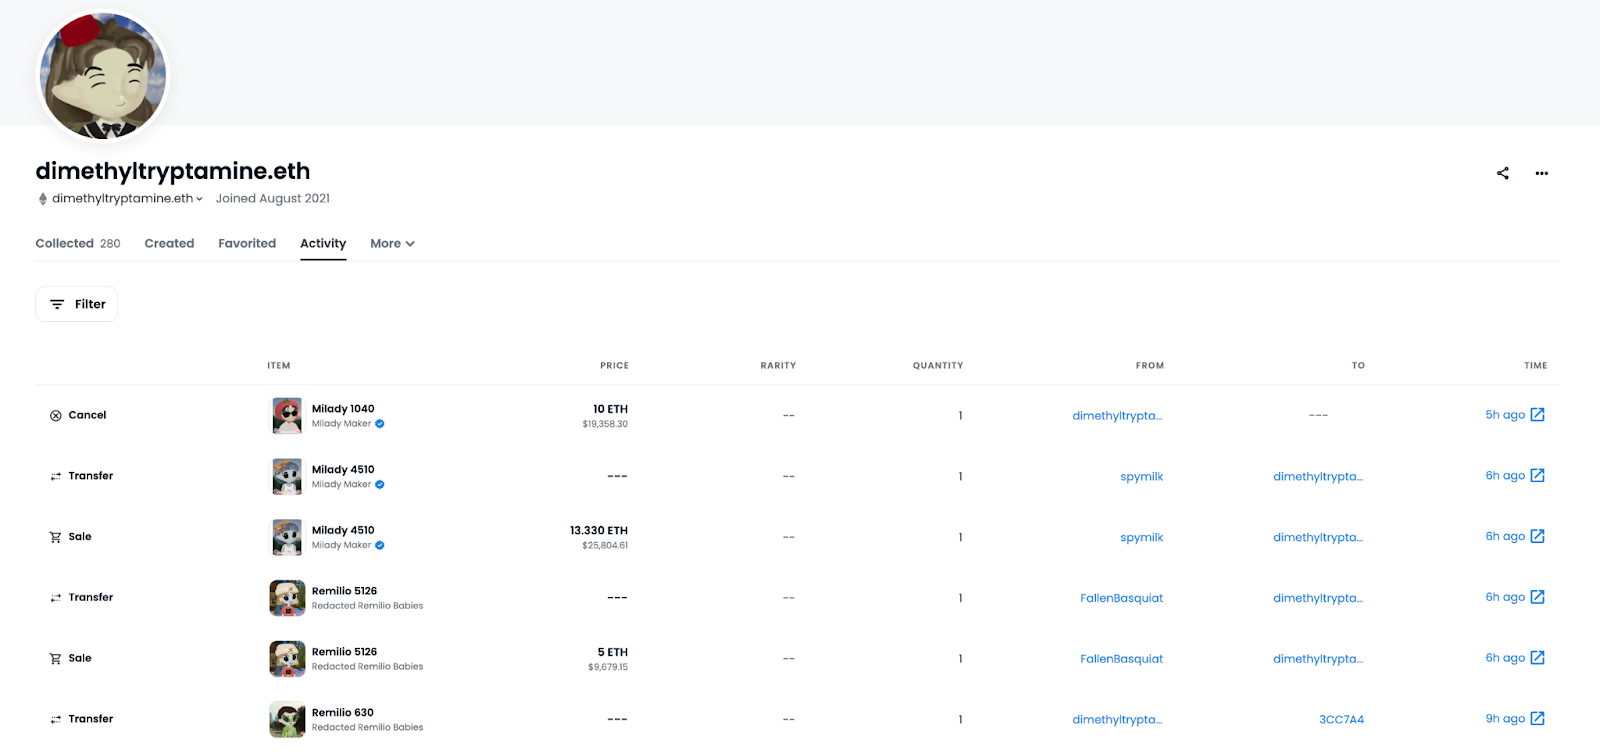Click the RARITY column header
1600x754 pixels.
click(778, 366)
